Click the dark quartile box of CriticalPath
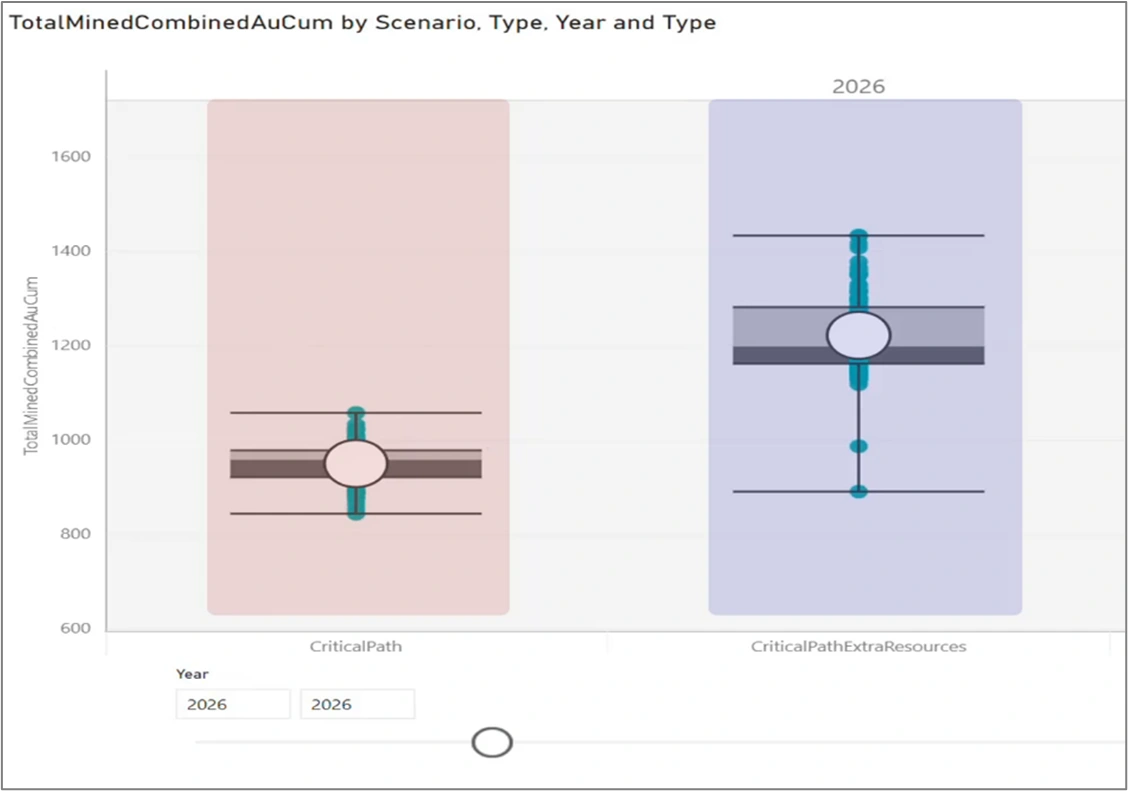The image size is (1128, 791). tap(432, 469)
